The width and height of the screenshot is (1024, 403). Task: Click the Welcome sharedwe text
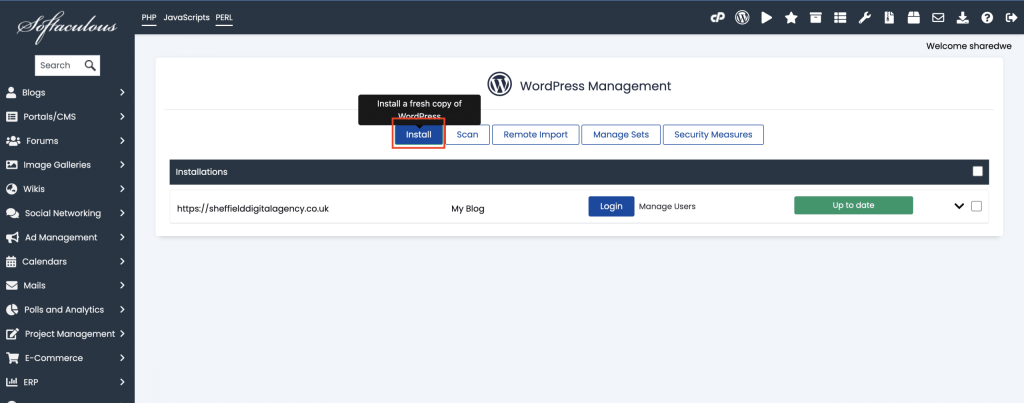pos(968,46)
